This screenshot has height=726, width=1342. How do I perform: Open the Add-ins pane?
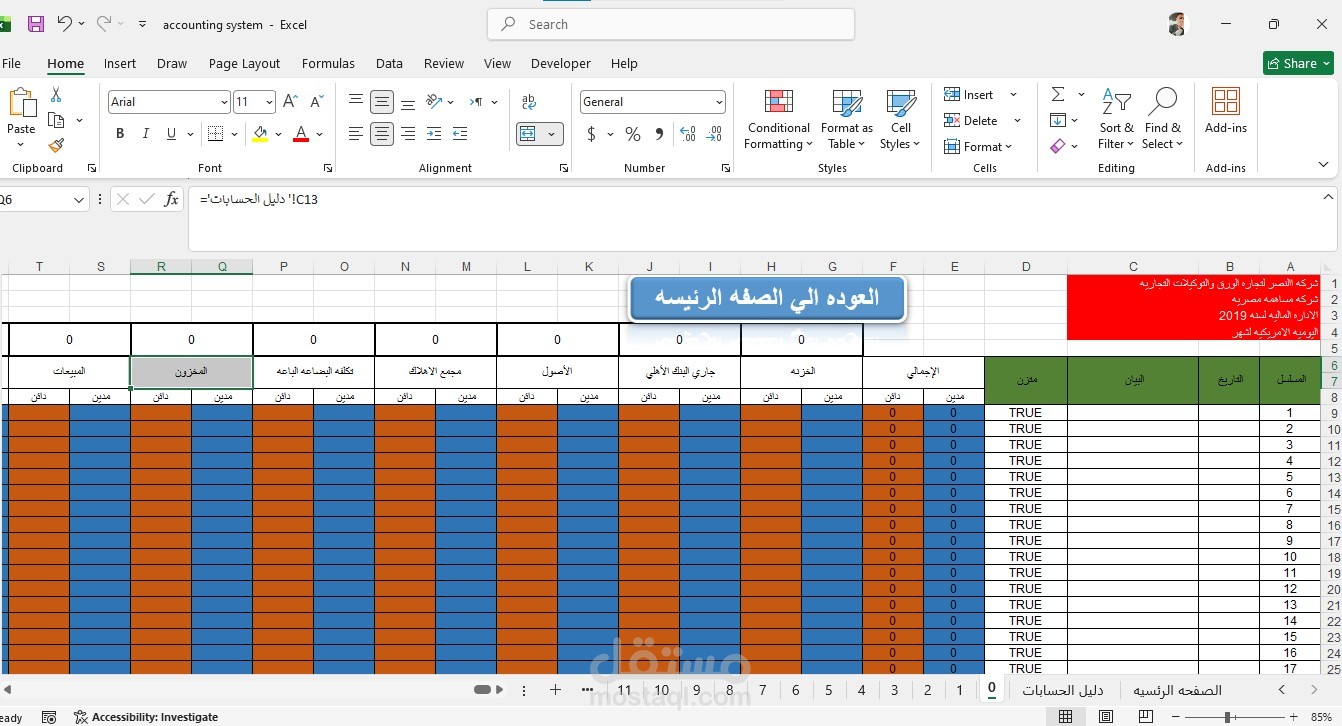point(1226,111)
